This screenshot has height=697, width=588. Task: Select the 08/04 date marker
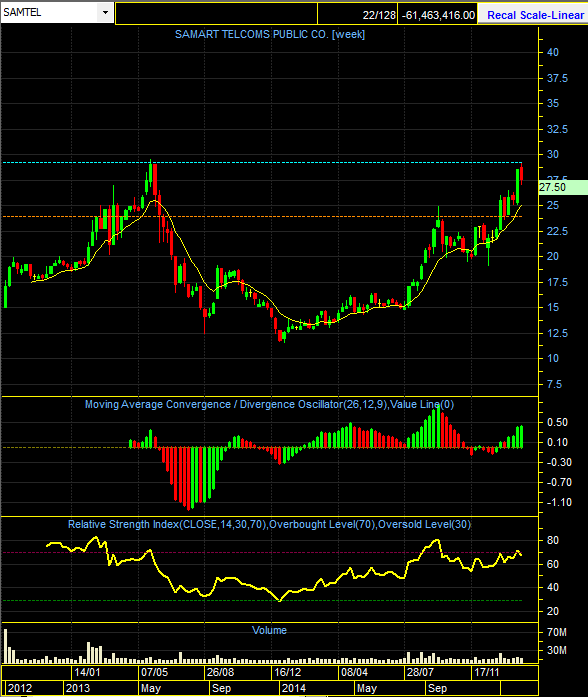pyautogui.click(x=354, y=672)
